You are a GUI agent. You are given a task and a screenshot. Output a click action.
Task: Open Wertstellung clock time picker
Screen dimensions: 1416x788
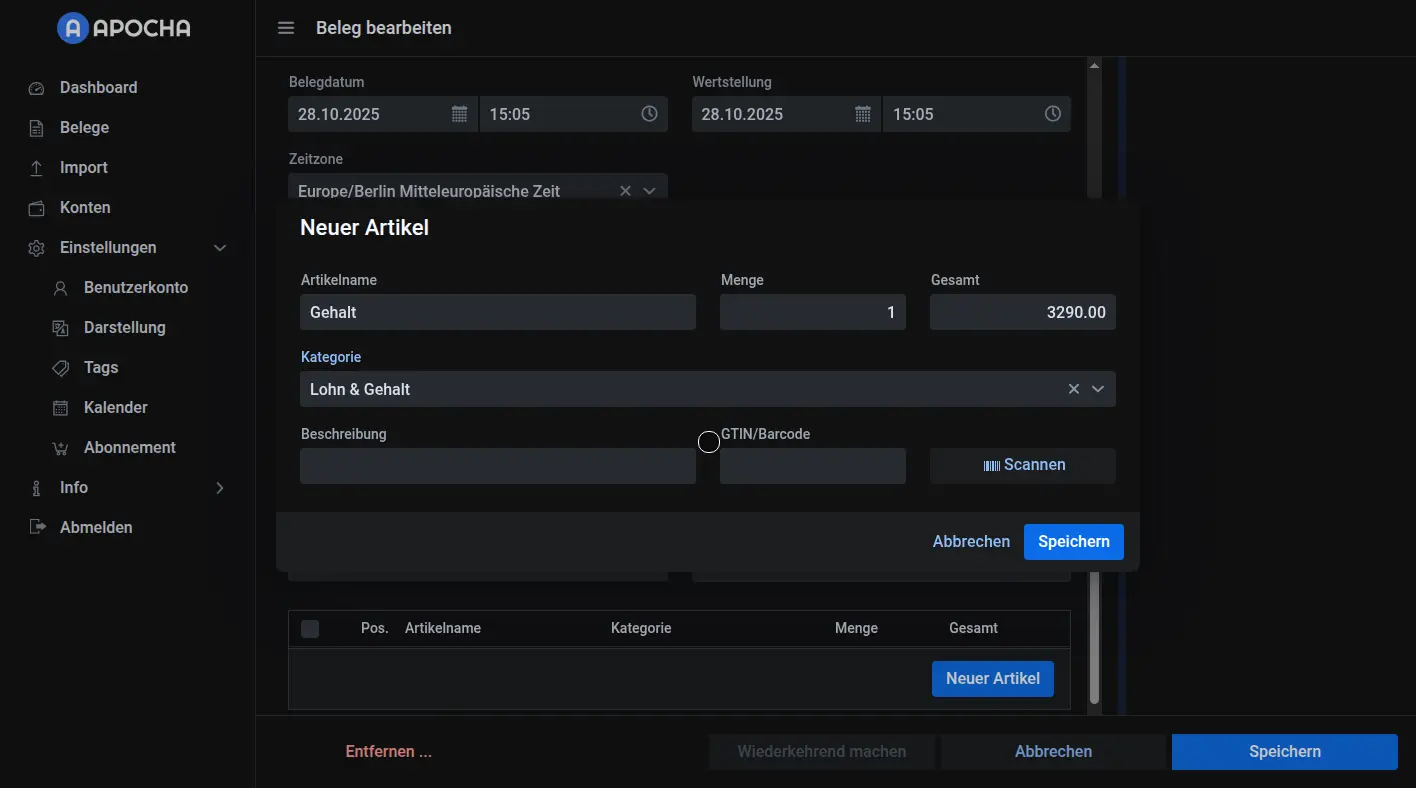pyautogui.click(x=1052, y=114)
